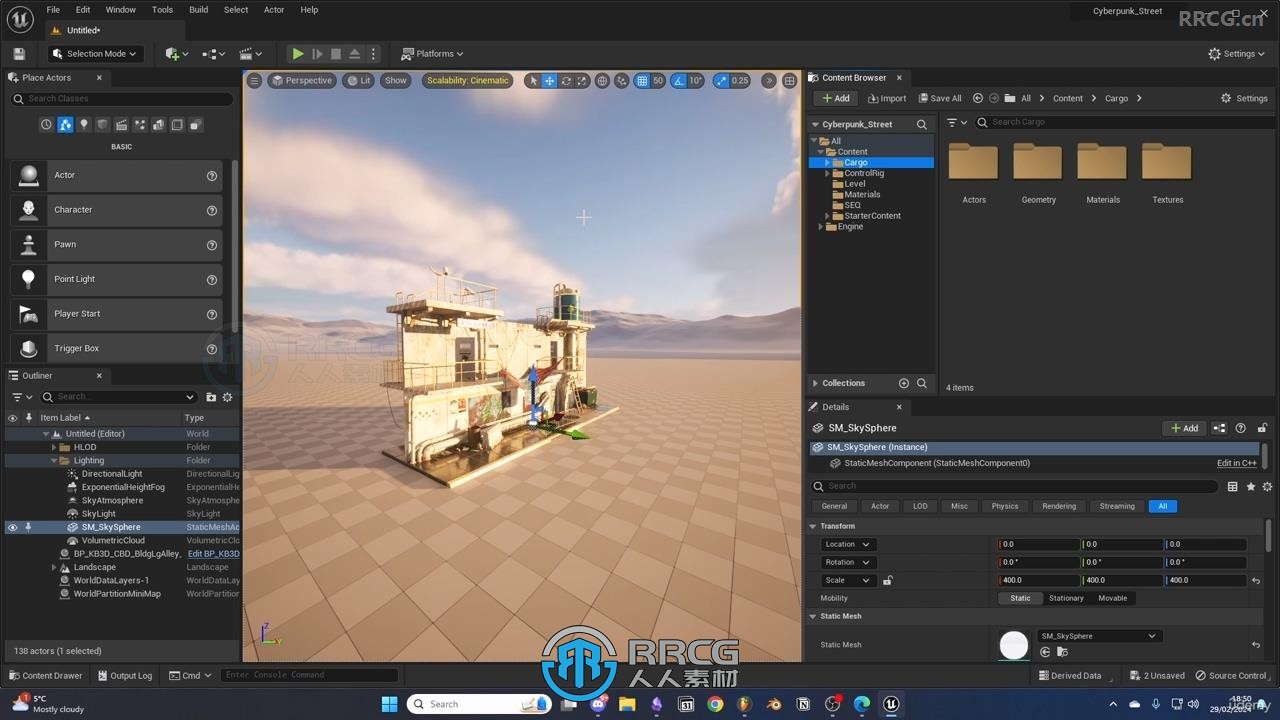The width and height of the screenshot is (1280, 720).
Task: Maximize or restore viewport layout icon
Action: 790,81
